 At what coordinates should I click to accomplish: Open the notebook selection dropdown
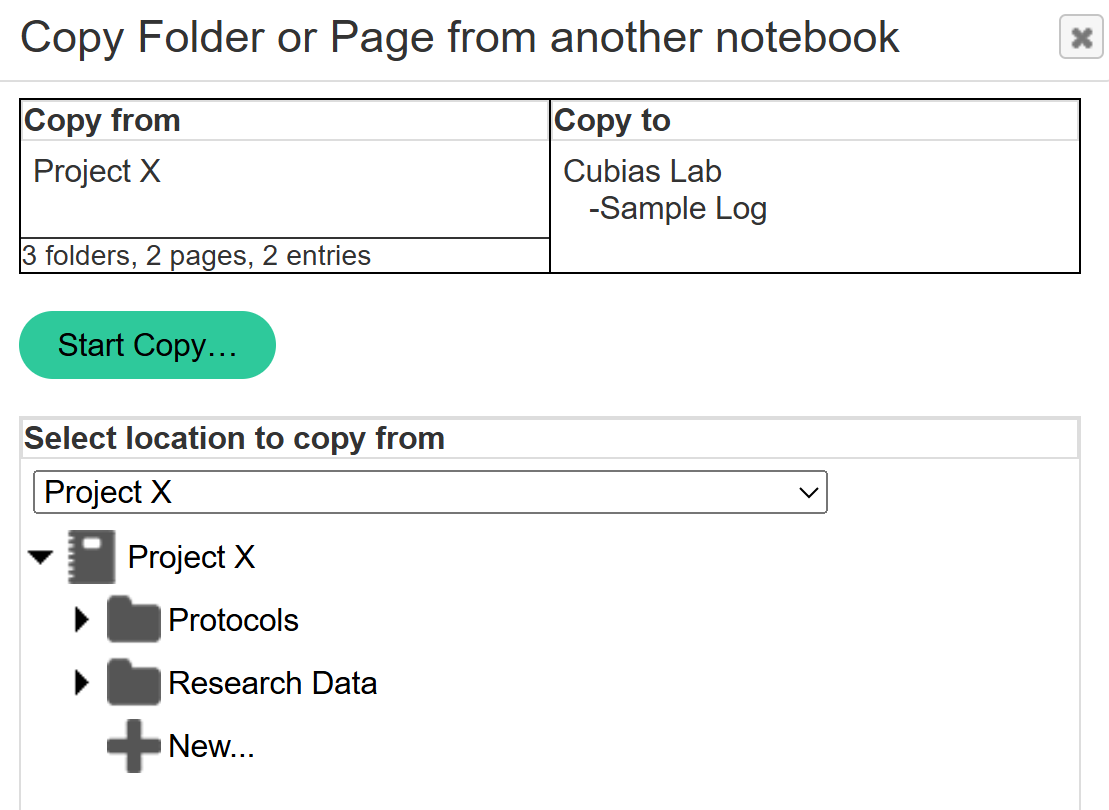tap(430, 492)
